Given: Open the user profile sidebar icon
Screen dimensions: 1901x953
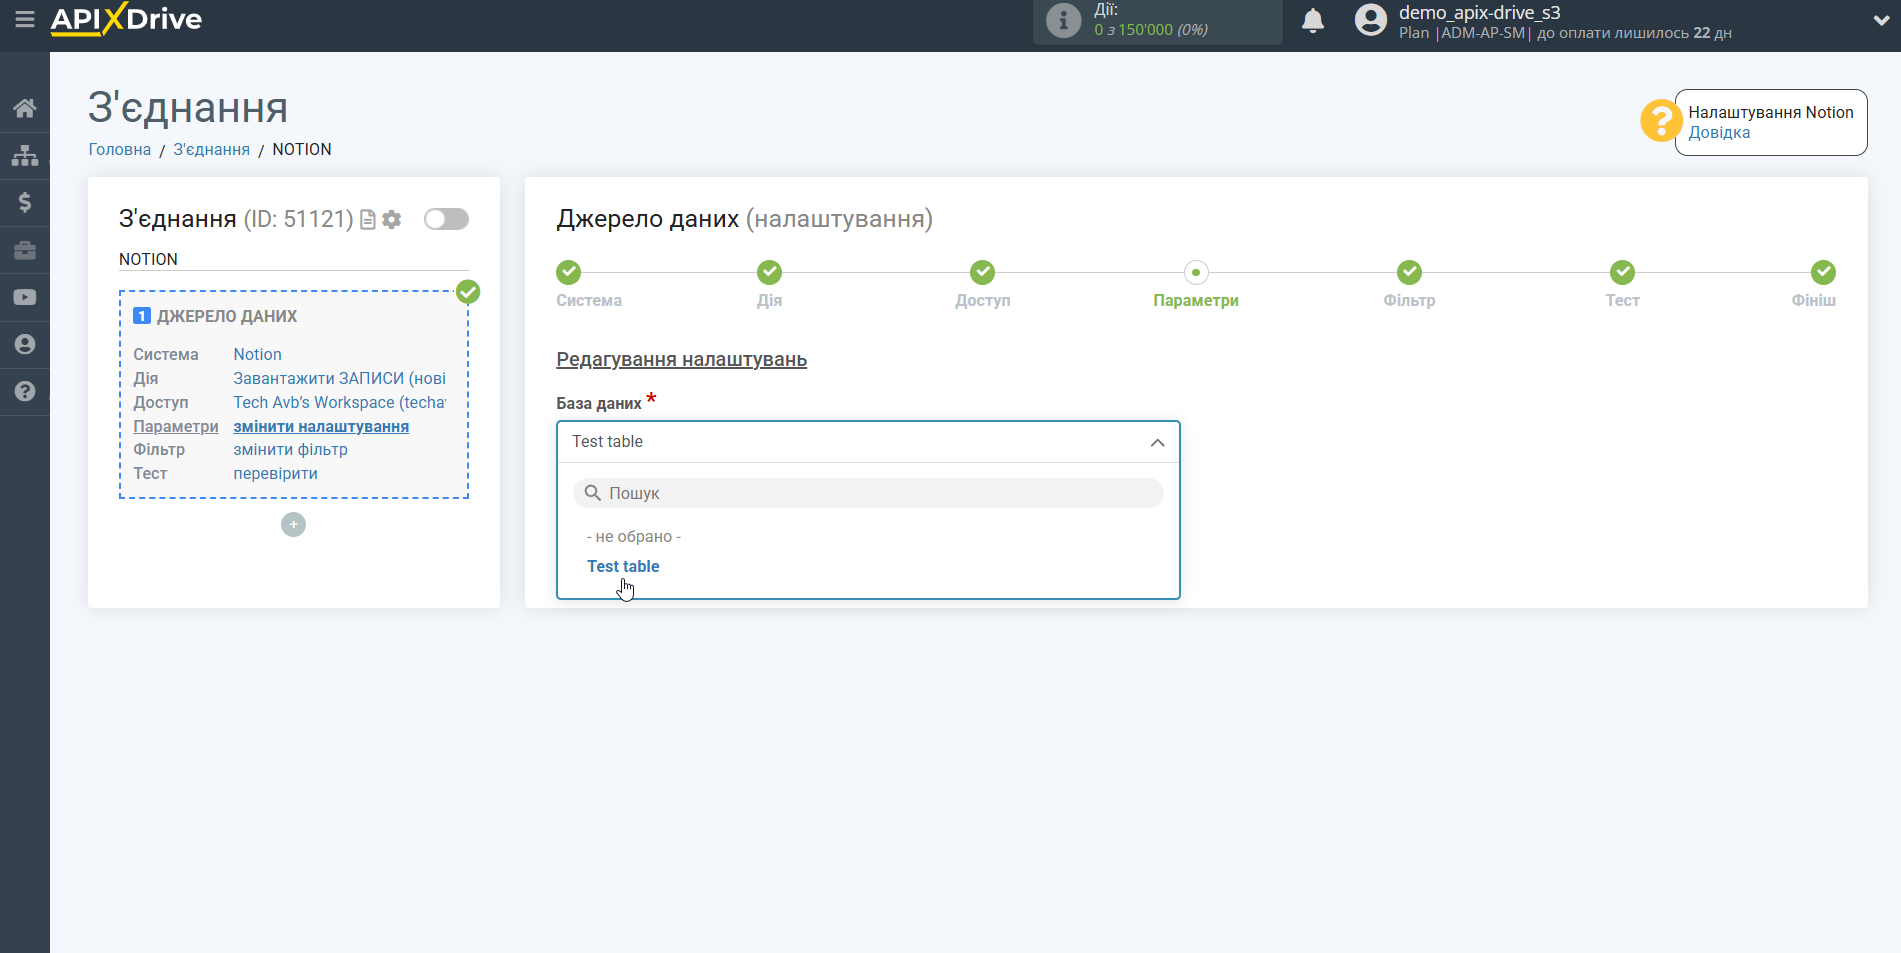Looking at the screenshot, I should tap(25, 344).
